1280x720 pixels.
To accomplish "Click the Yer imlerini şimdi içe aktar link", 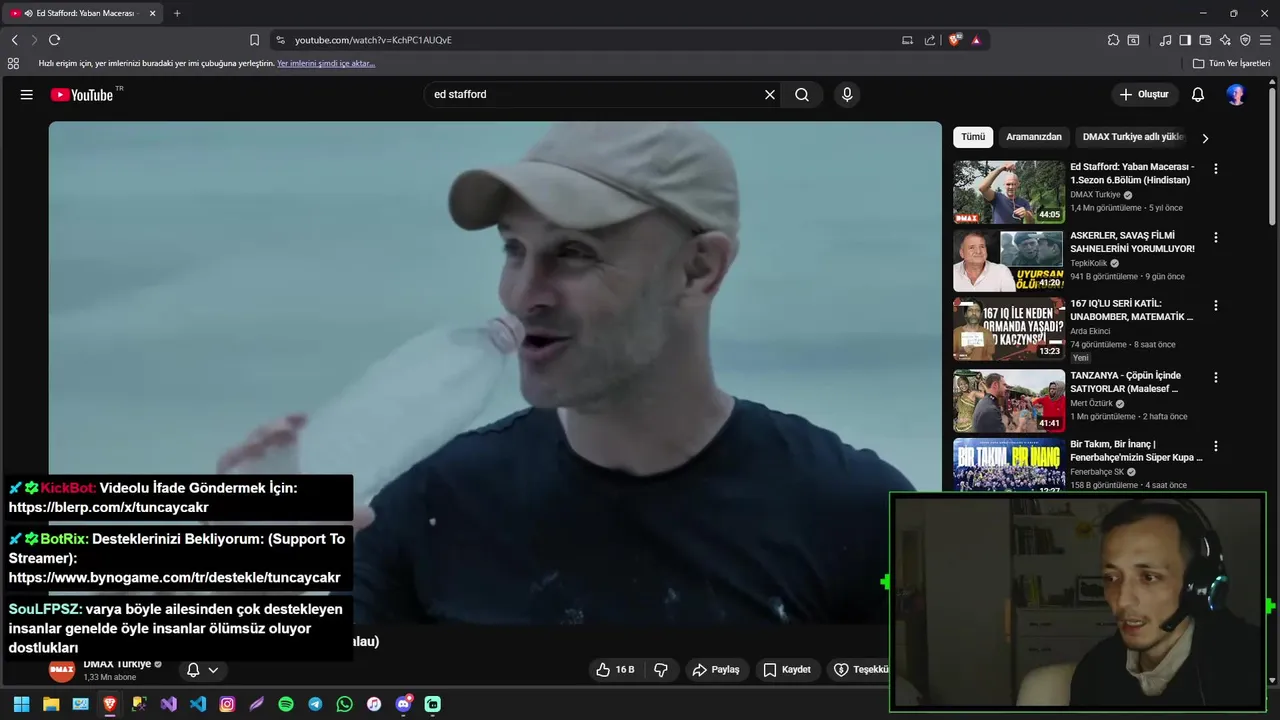I will (x=326, y=63).
